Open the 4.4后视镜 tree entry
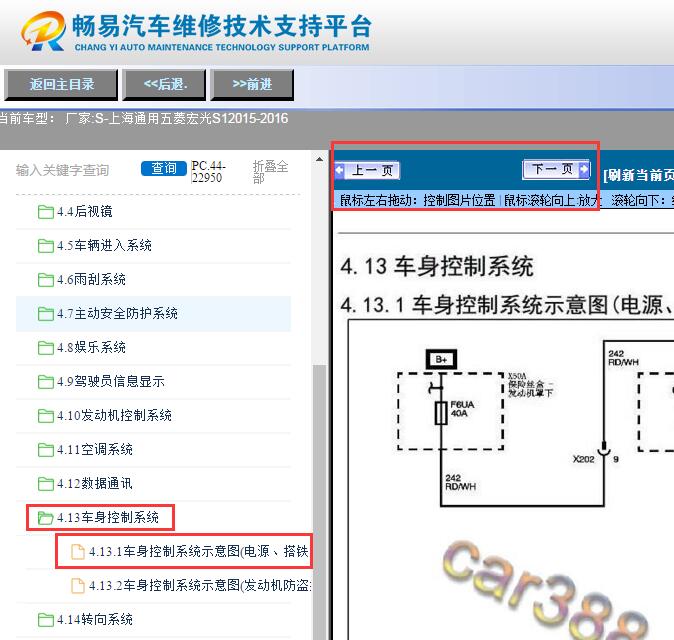674x640 pixels. [x=85, y=211]
